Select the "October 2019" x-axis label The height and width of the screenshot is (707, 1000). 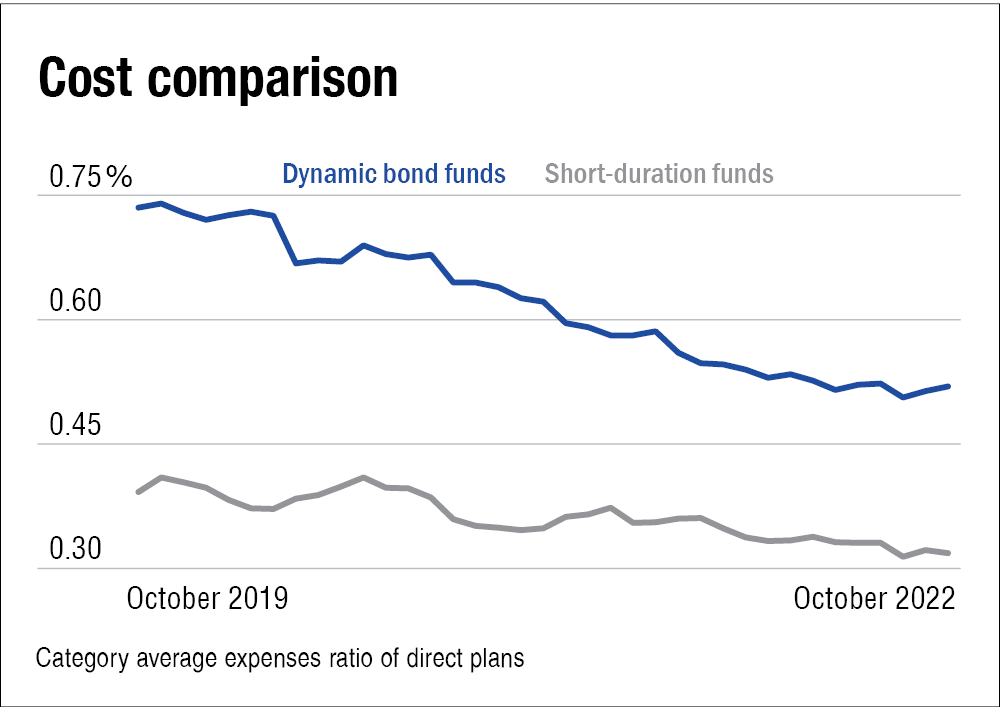point(207,598)
